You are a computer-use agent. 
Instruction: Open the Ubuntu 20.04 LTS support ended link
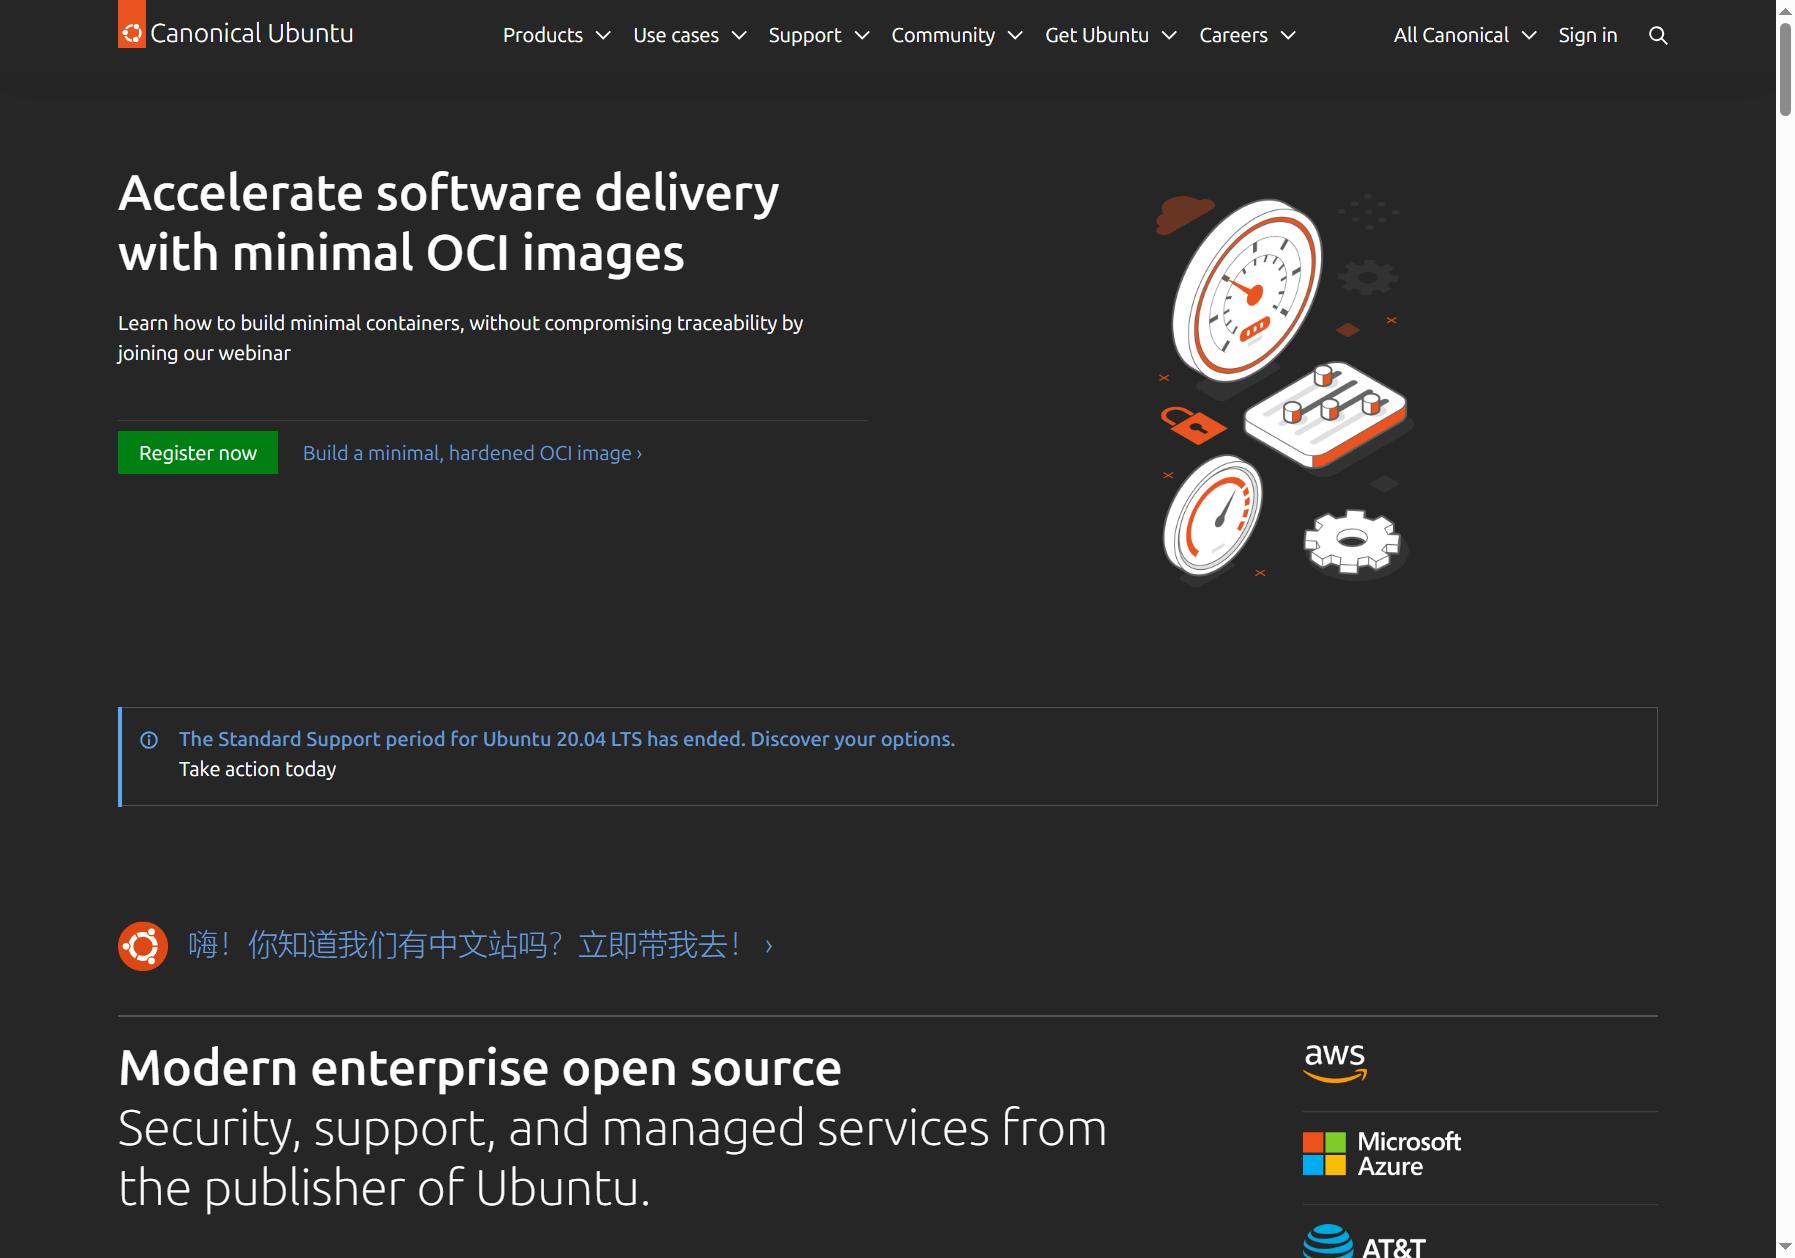[x=567, y=739]
